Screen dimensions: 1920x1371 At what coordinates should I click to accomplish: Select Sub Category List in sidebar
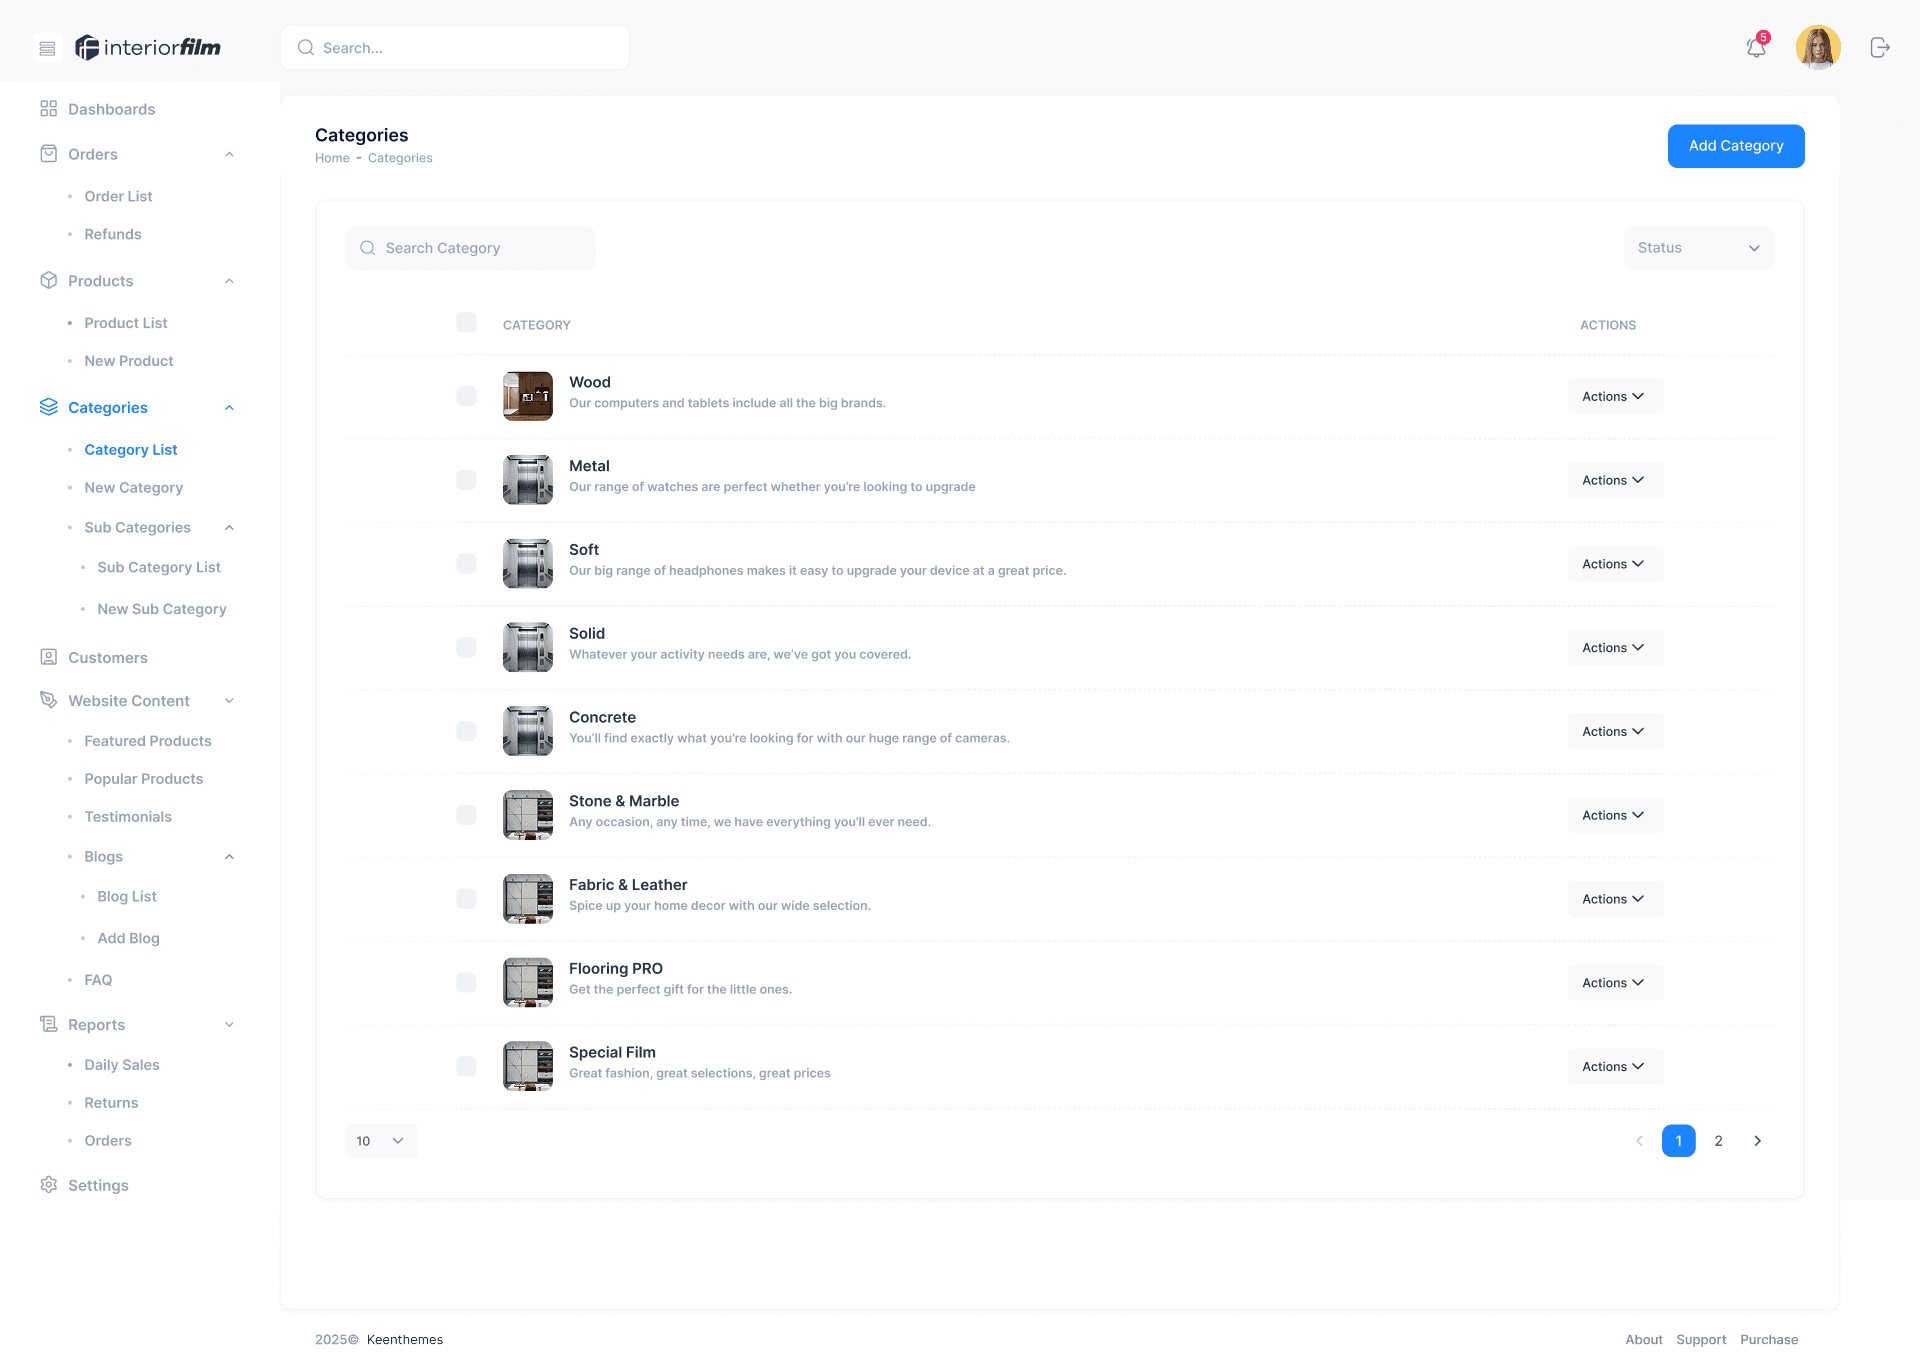(x=159, y=567)
